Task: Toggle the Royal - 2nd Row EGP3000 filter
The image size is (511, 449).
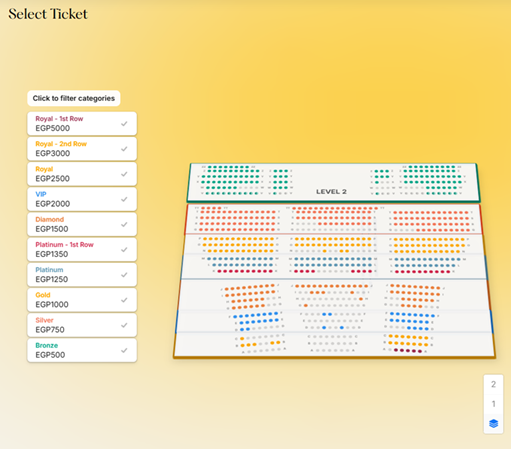Action: [x=82, y=149]
